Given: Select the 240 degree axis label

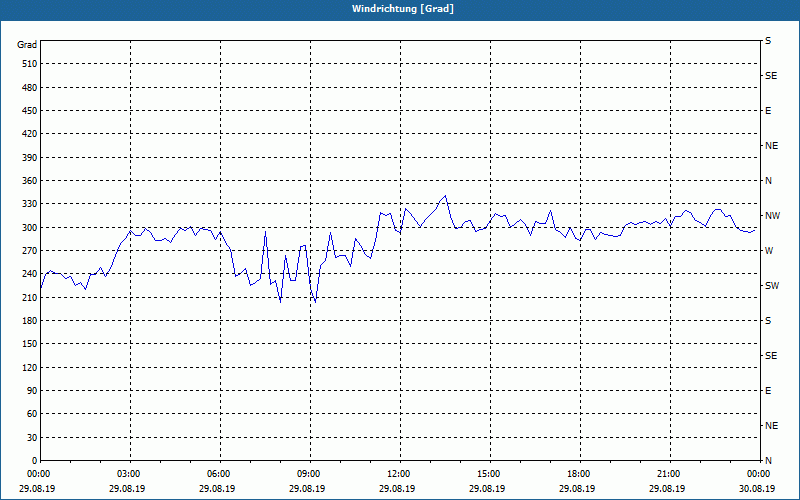Looking at the screenshot, I should [30, 274].
